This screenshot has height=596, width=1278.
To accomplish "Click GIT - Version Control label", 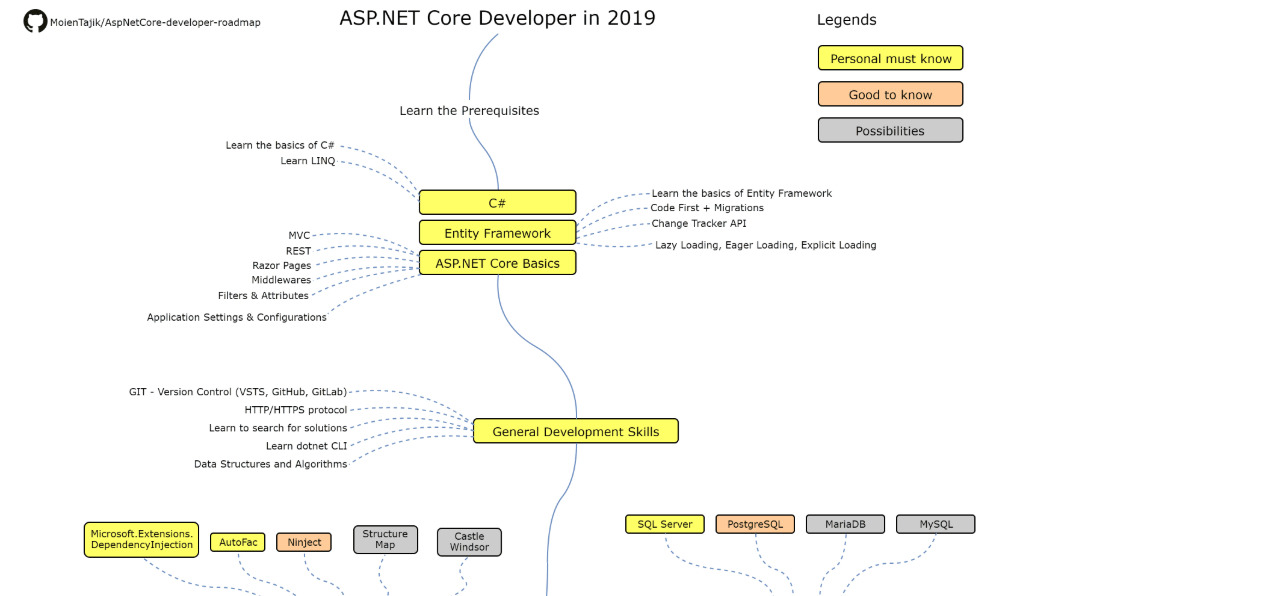I will point(238,392).
